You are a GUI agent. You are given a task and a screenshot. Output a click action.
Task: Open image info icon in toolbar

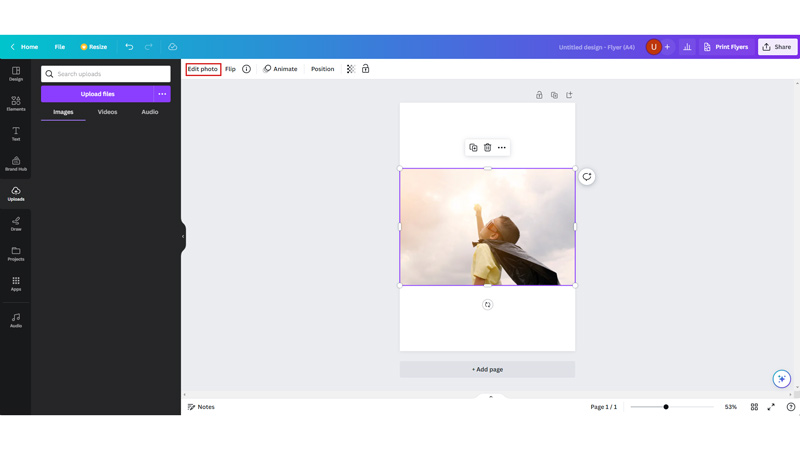click(246, 69)
